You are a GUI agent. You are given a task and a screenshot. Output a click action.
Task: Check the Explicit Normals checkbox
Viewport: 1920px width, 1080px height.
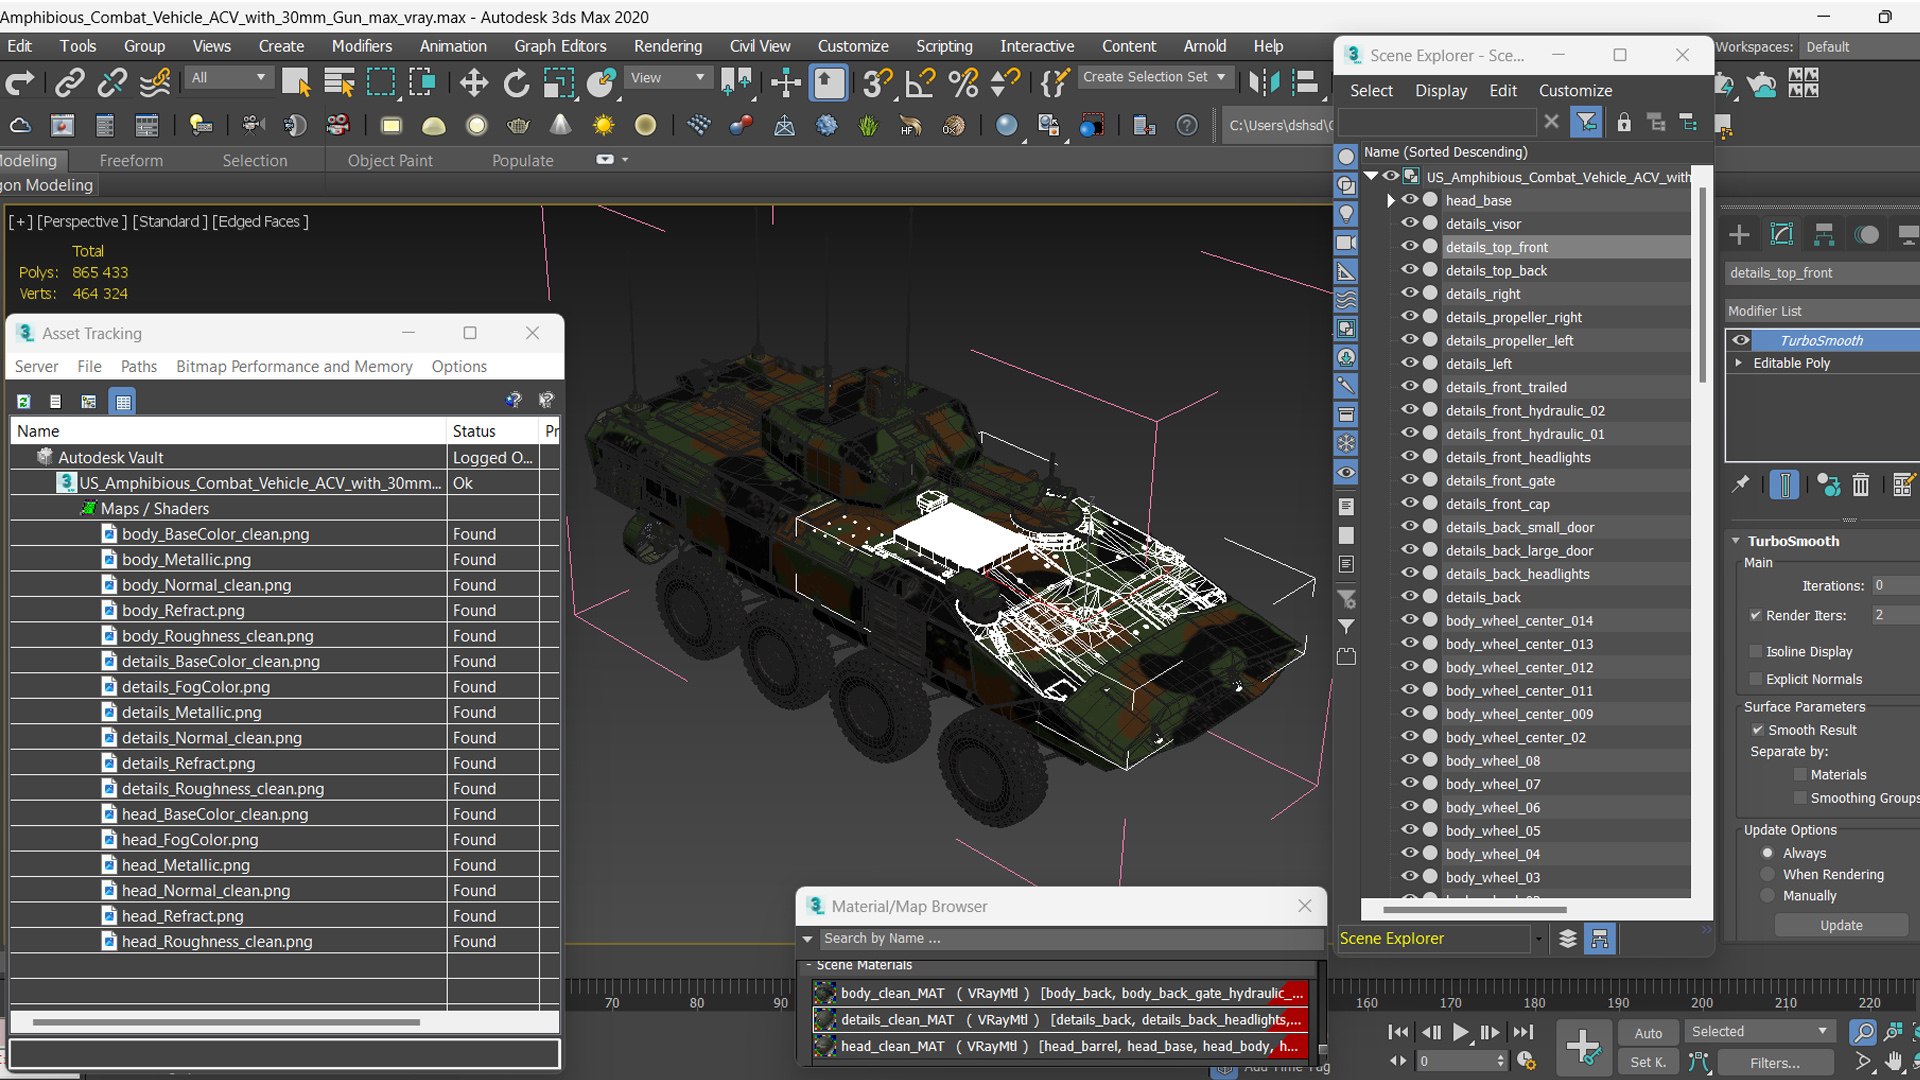click(1755, 679)
